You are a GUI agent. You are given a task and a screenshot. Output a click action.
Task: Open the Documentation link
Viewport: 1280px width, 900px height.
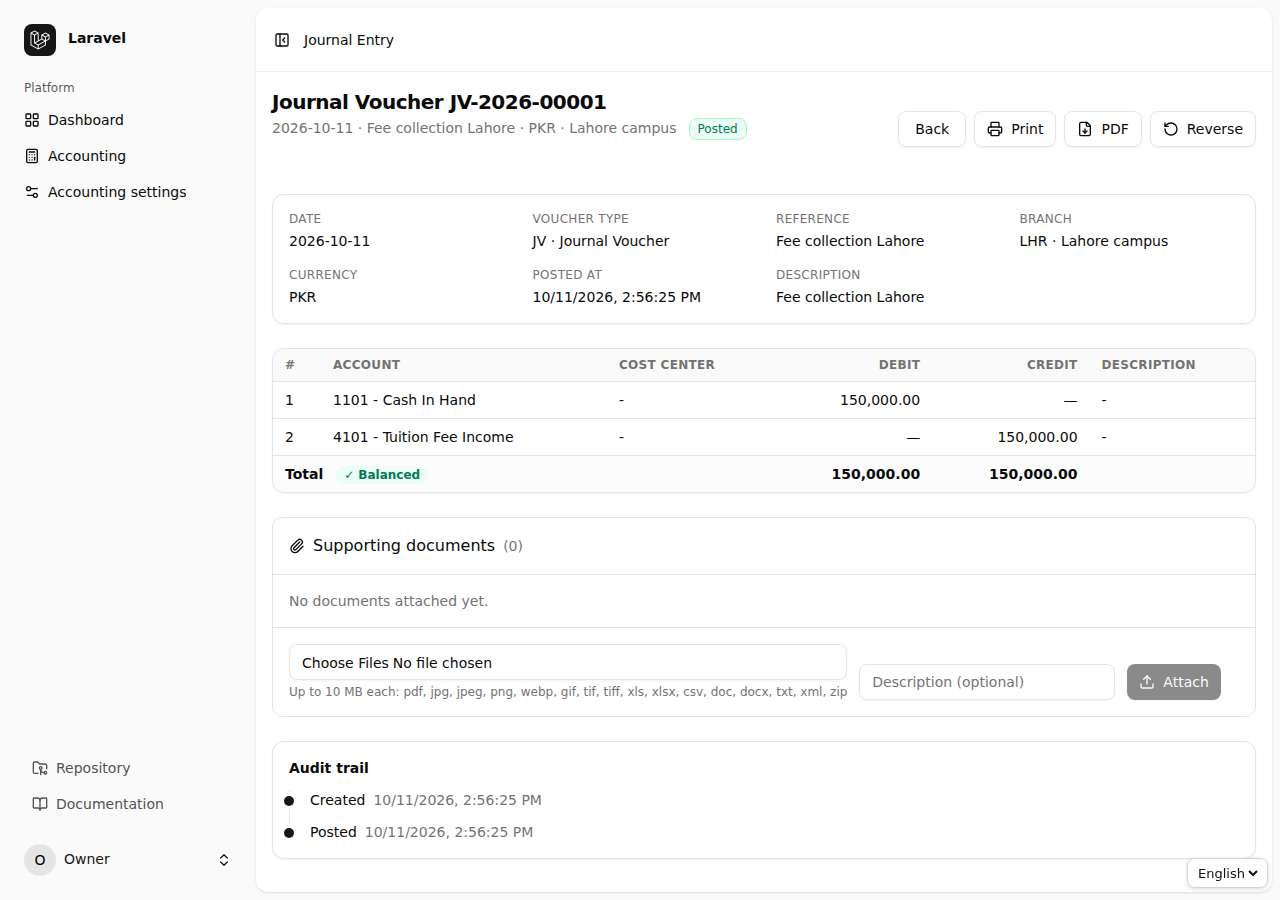pyautogui.click(x=128, y=804)
